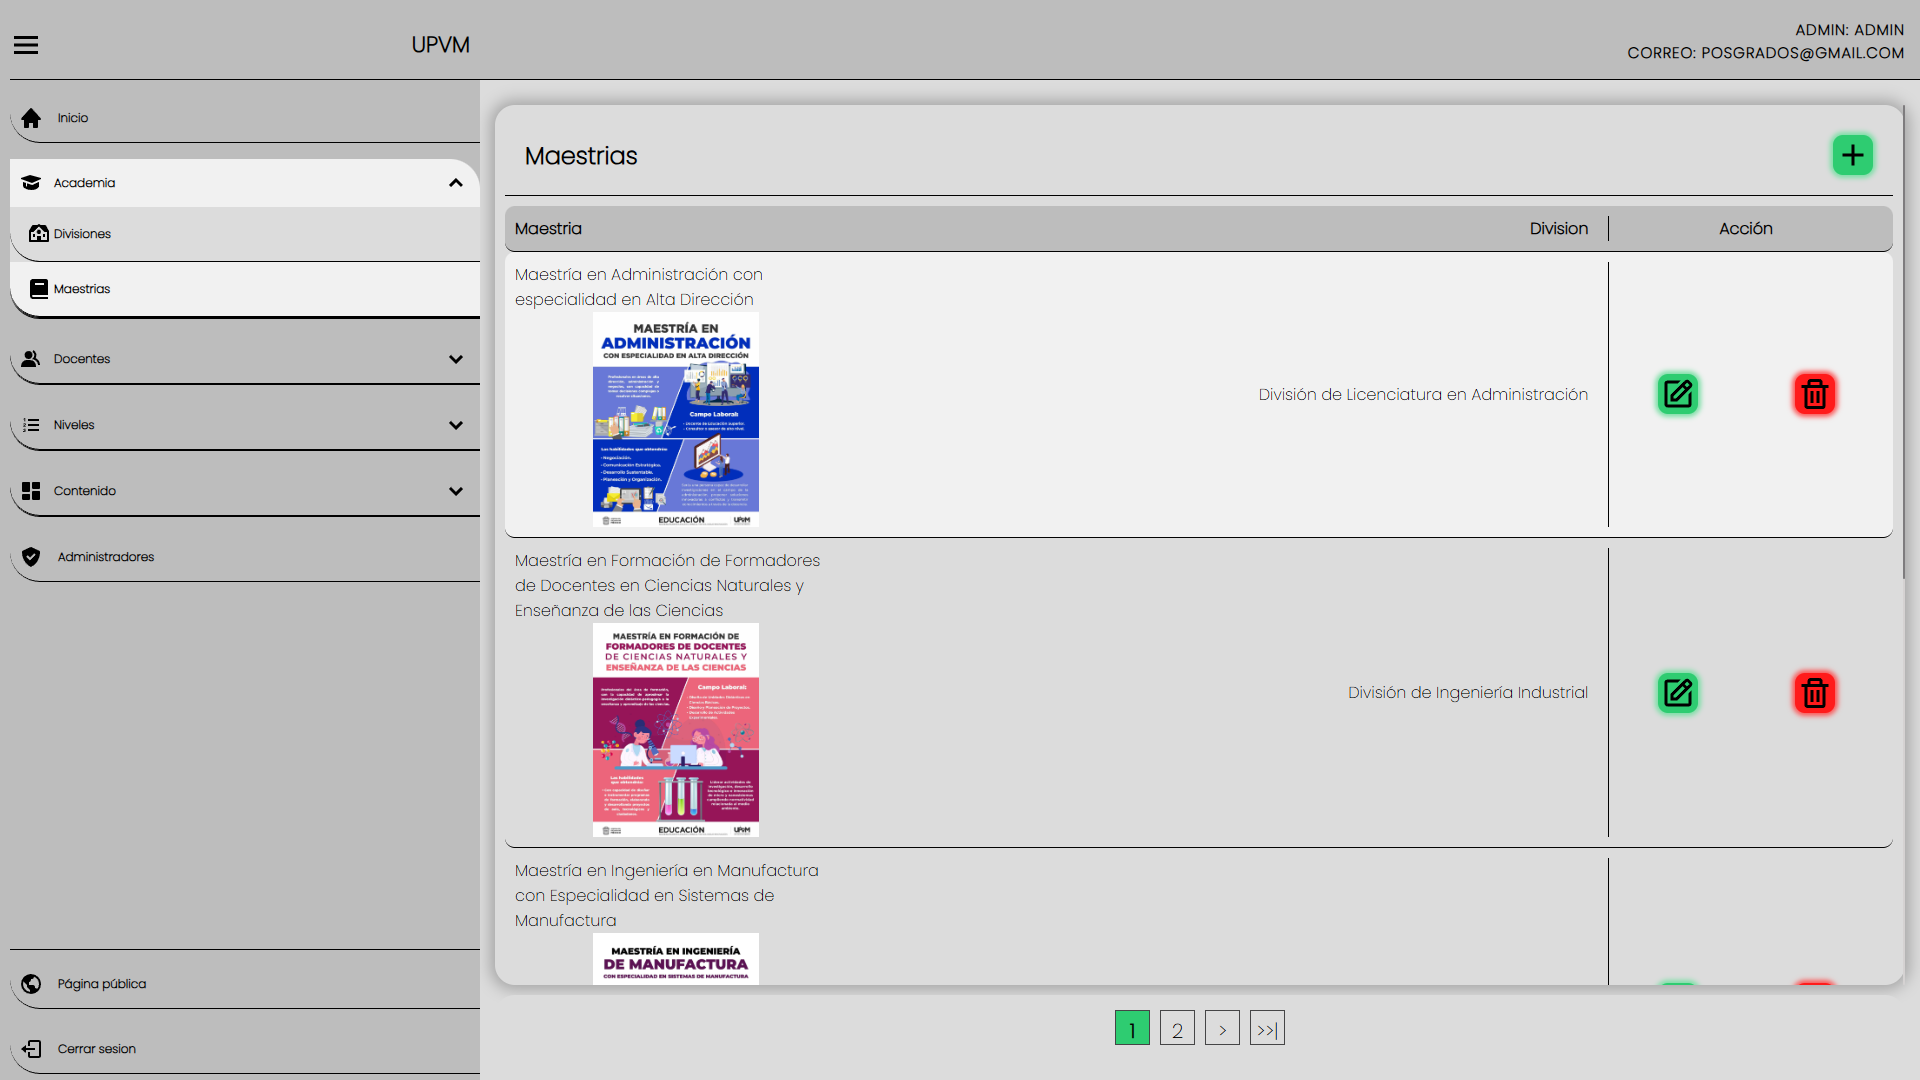Click 'División de Ingeniería Industrial' cell
The height and width of the screenshot is (1080, 1920).
point(1467,693)
